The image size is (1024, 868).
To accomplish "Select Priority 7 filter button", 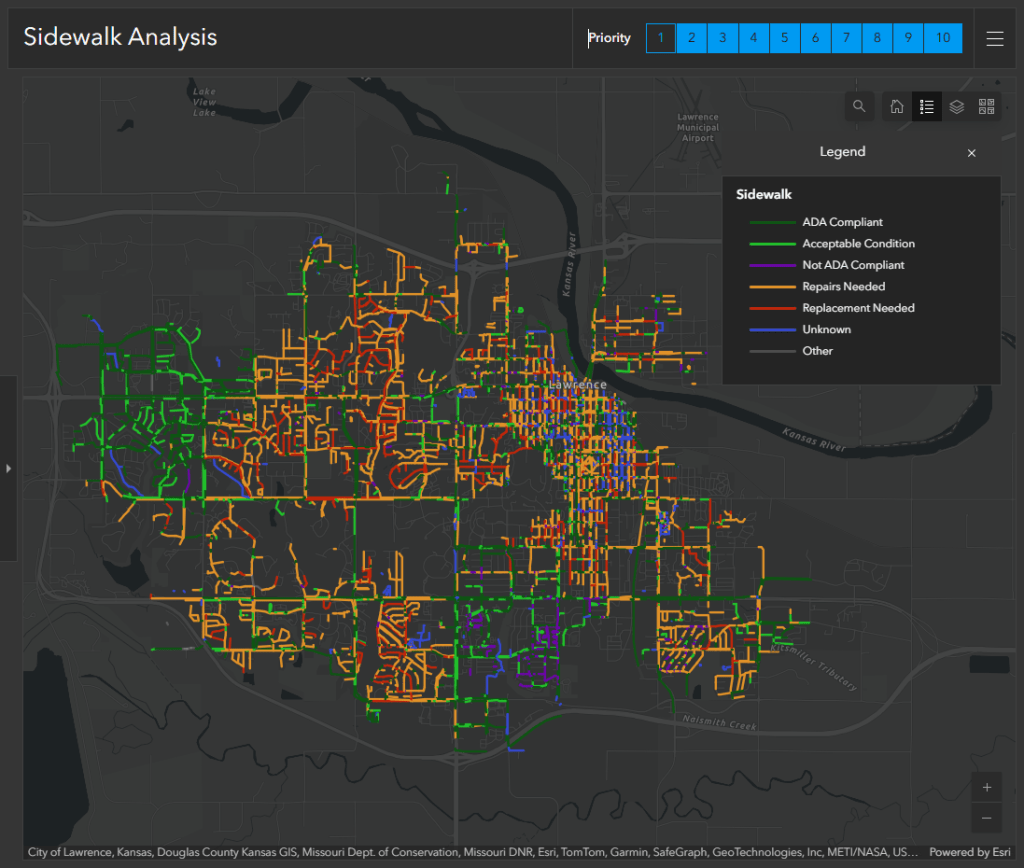I will click(846, 39).
